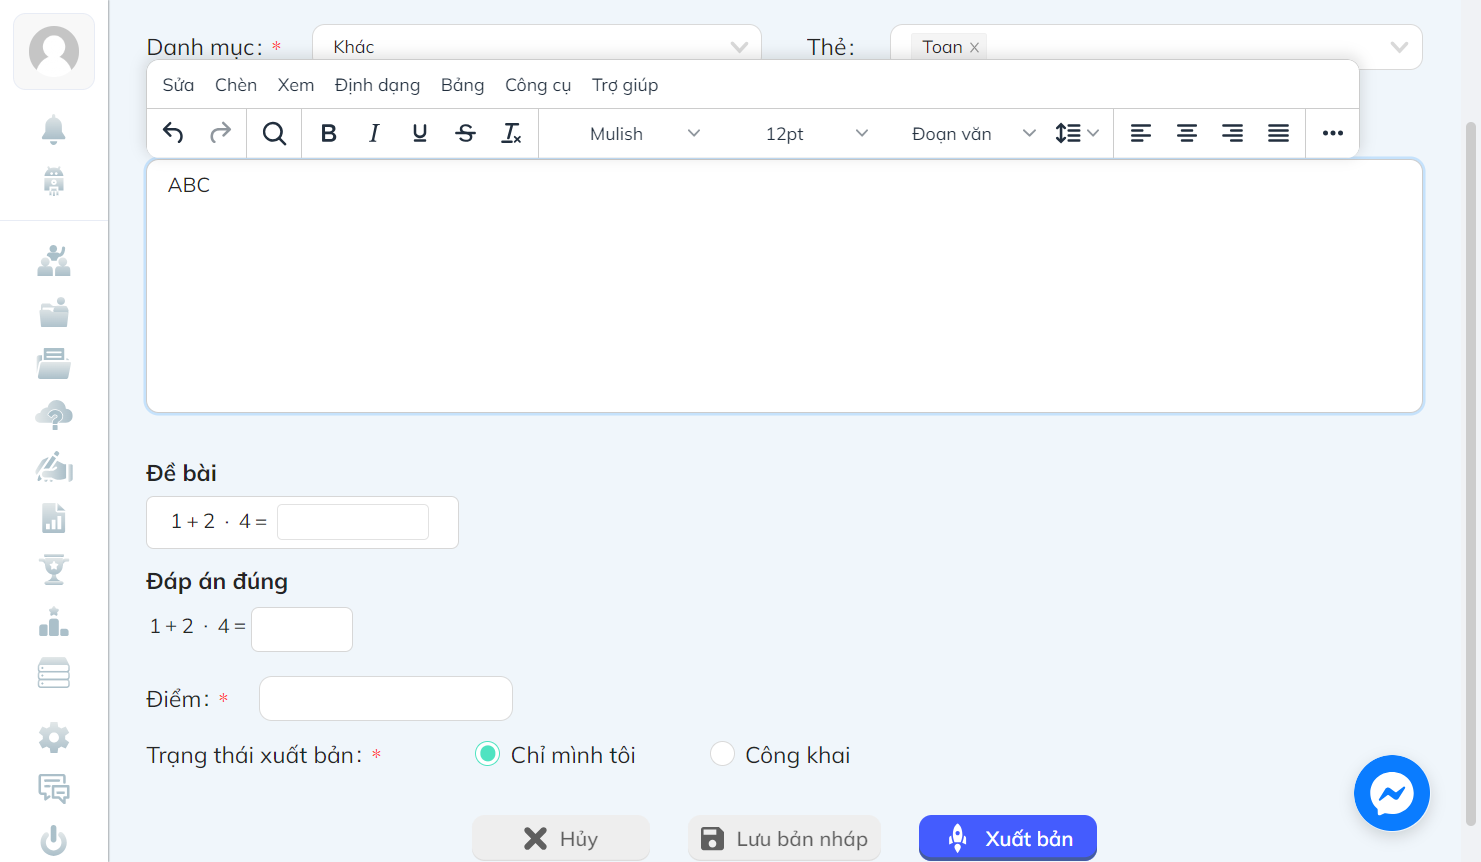Click the power logout icon
This screenshot has width=1481, height=862.
point(54,840)
